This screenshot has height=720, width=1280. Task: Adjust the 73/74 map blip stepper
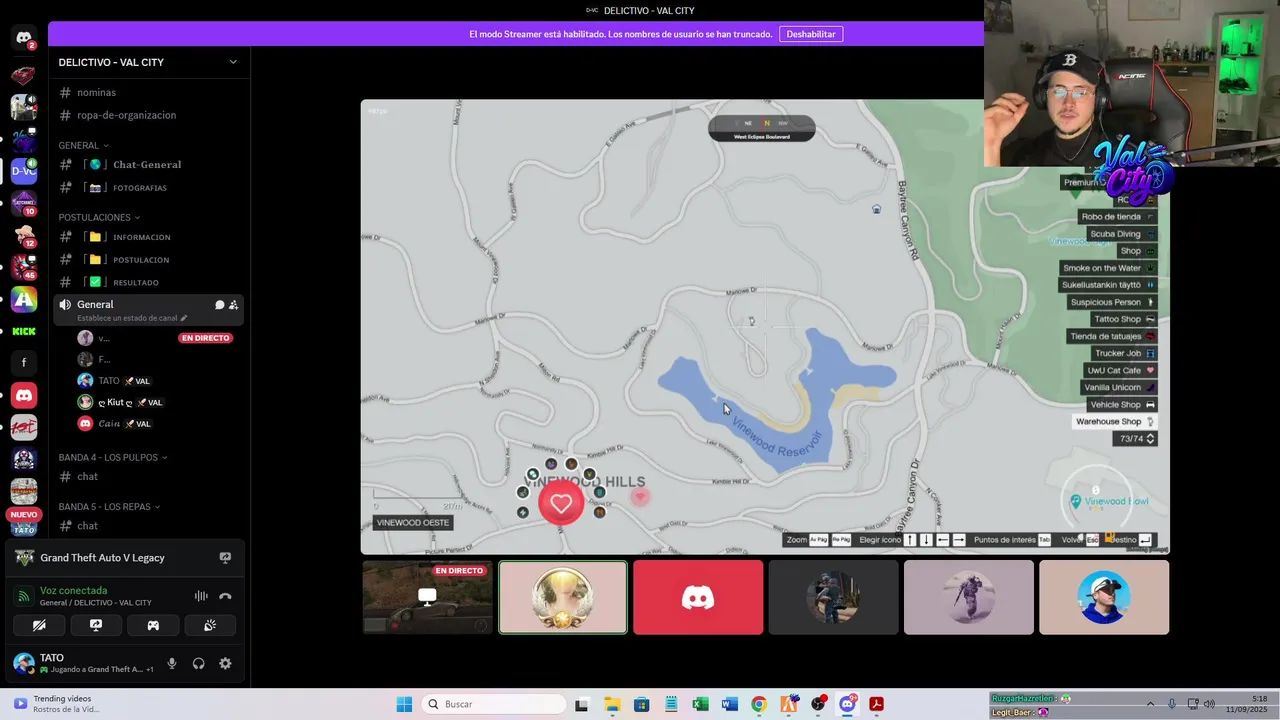click(1150, 439)
